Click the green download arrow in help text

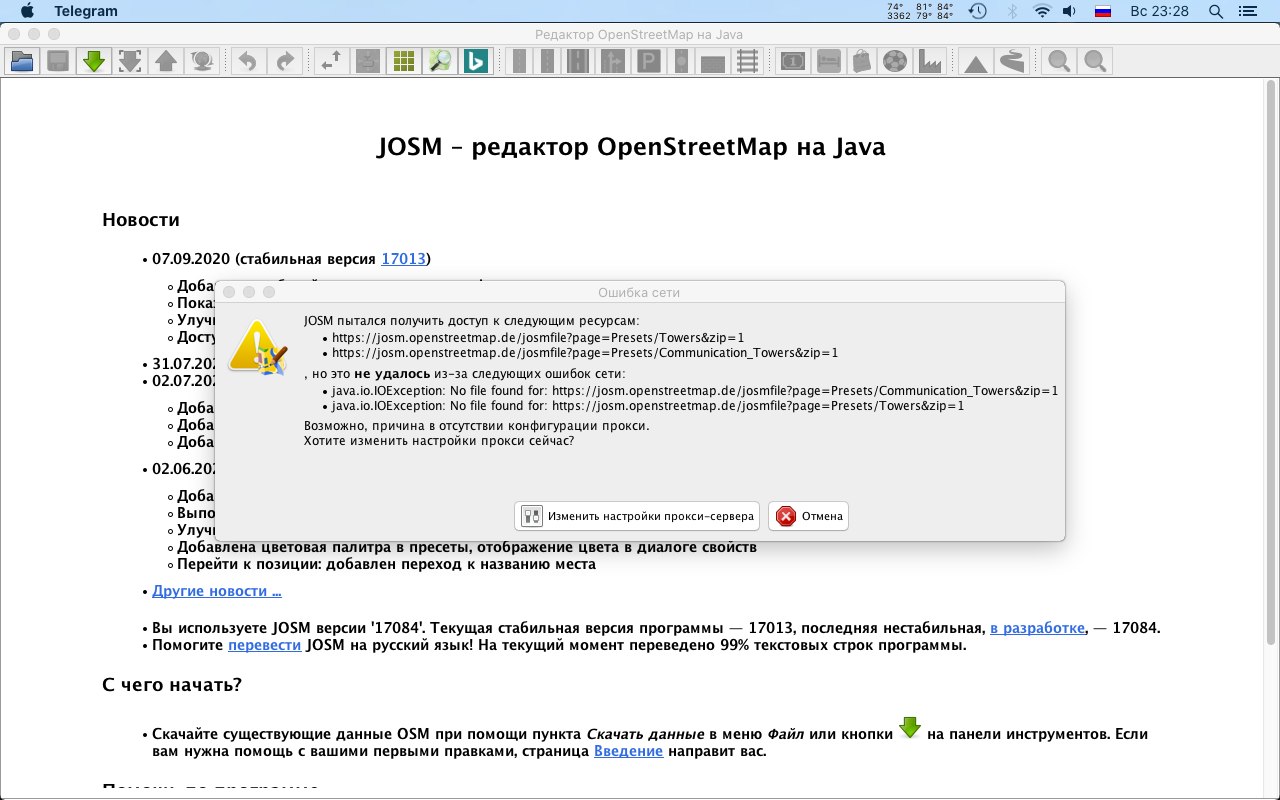click(x=909, y=728)
